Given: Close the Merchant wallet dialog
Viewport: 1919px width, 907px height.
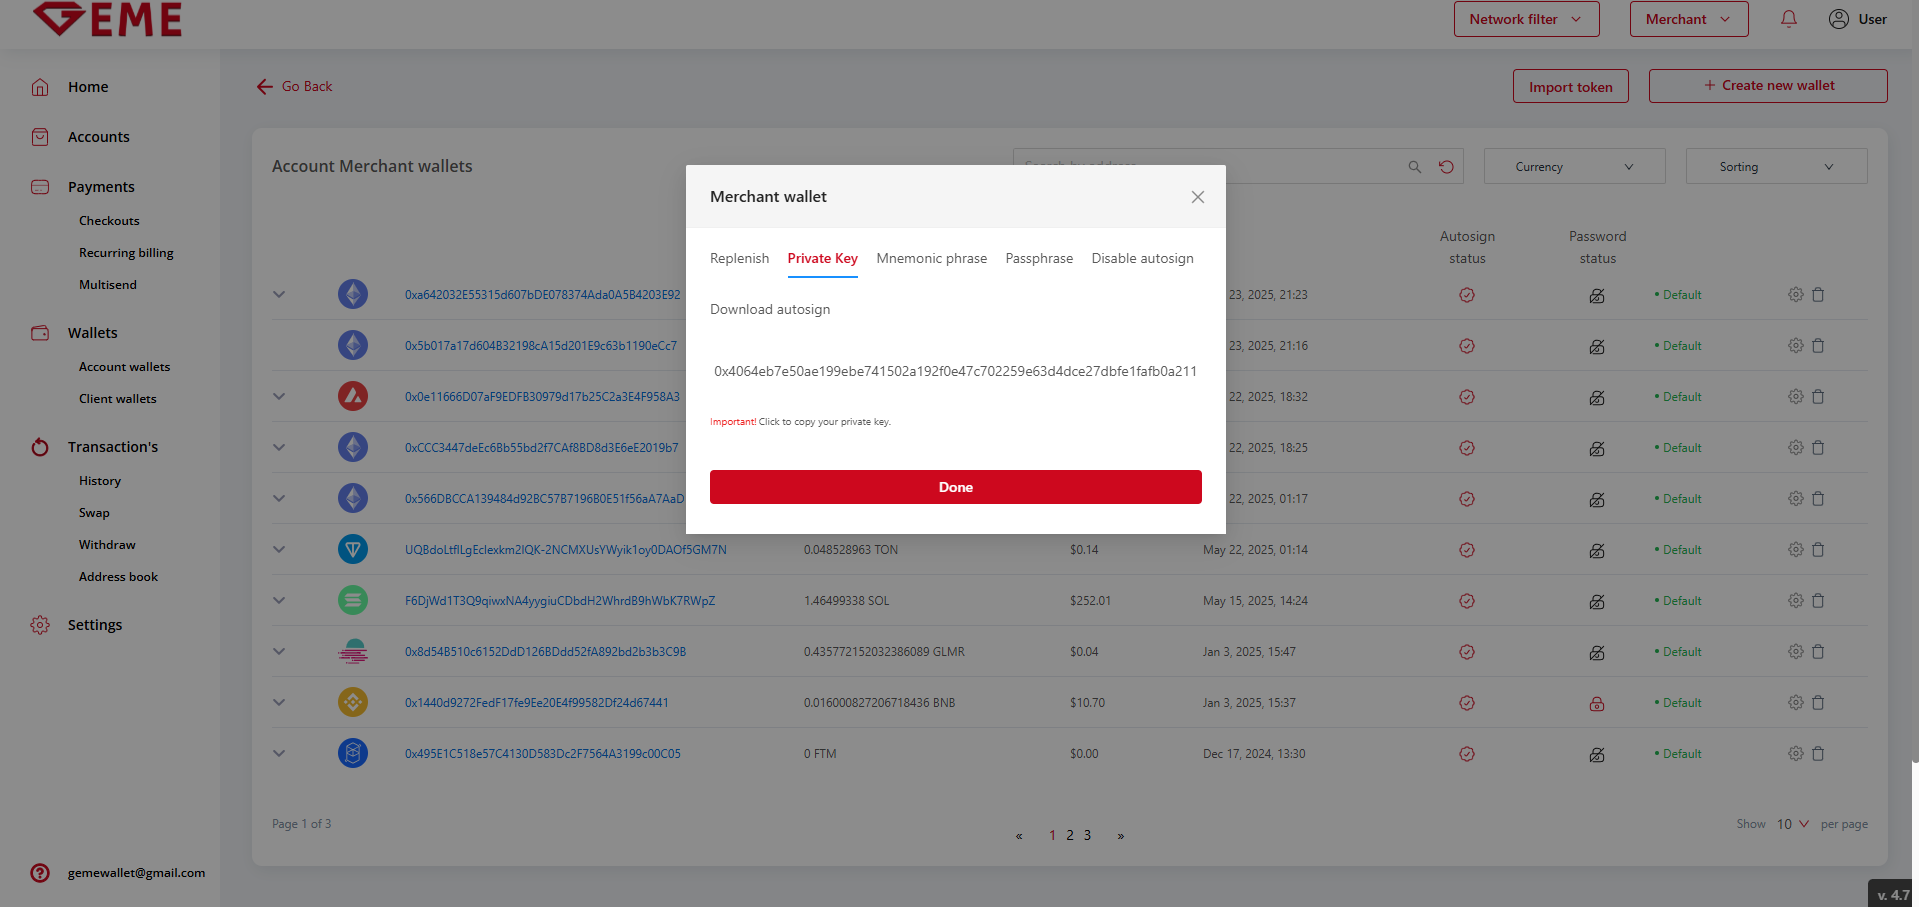Looking at the screenshot, I should coord(1197,197).
